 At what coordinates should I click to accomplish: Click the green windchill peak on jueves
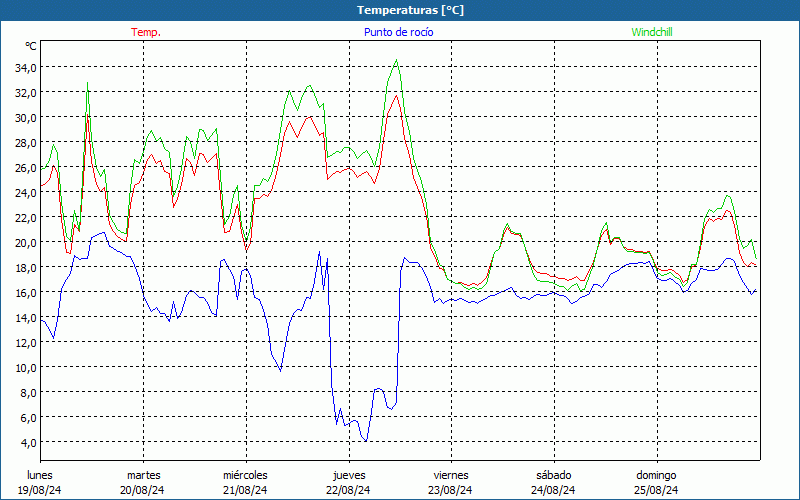click(396, 60)
